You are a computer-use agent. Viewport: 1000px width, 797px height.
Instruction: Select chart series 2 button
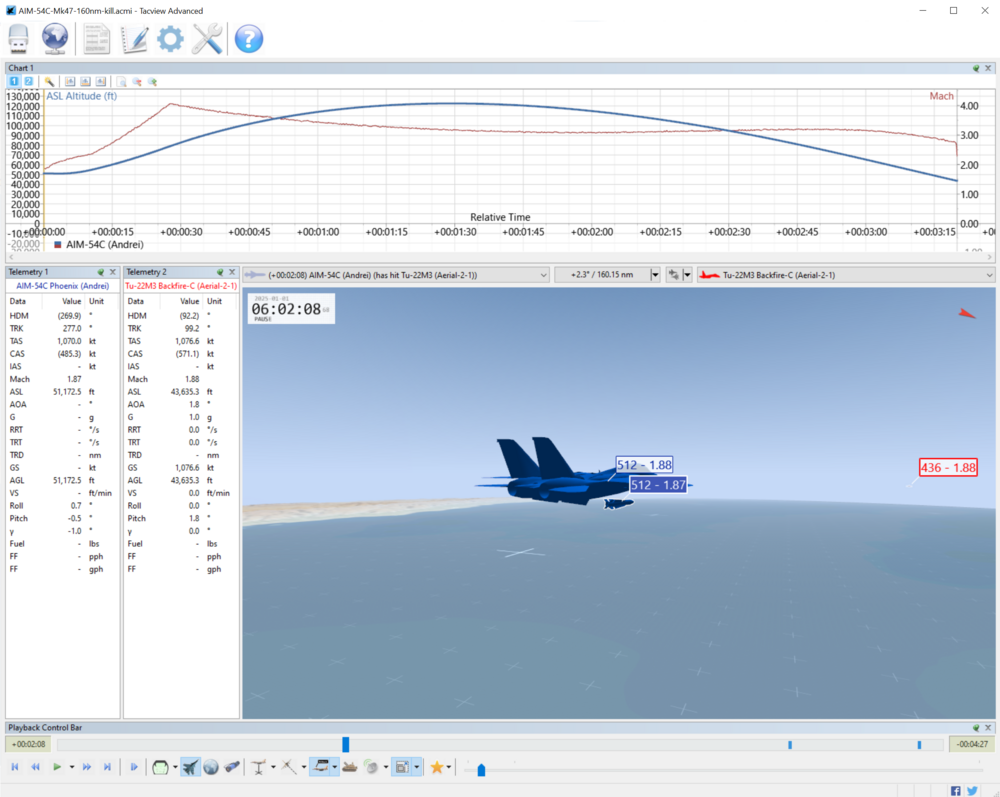(28, 82)
